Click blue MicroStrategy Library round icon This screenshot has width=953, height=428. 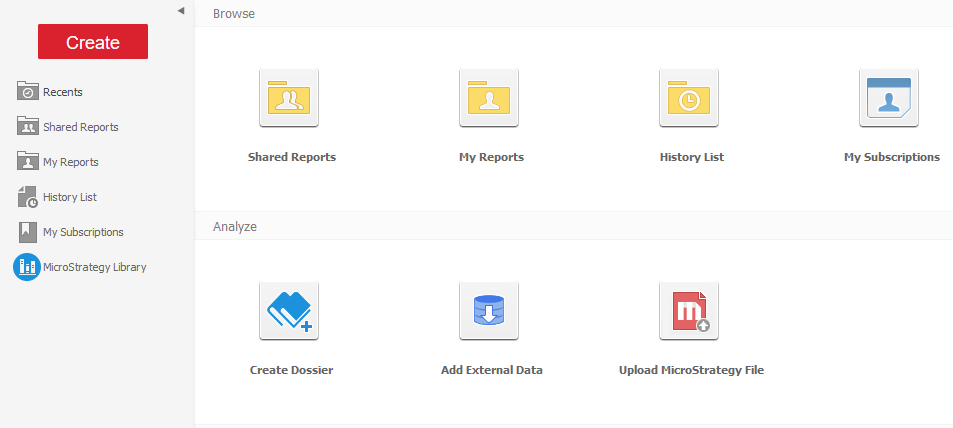point(27,267)
